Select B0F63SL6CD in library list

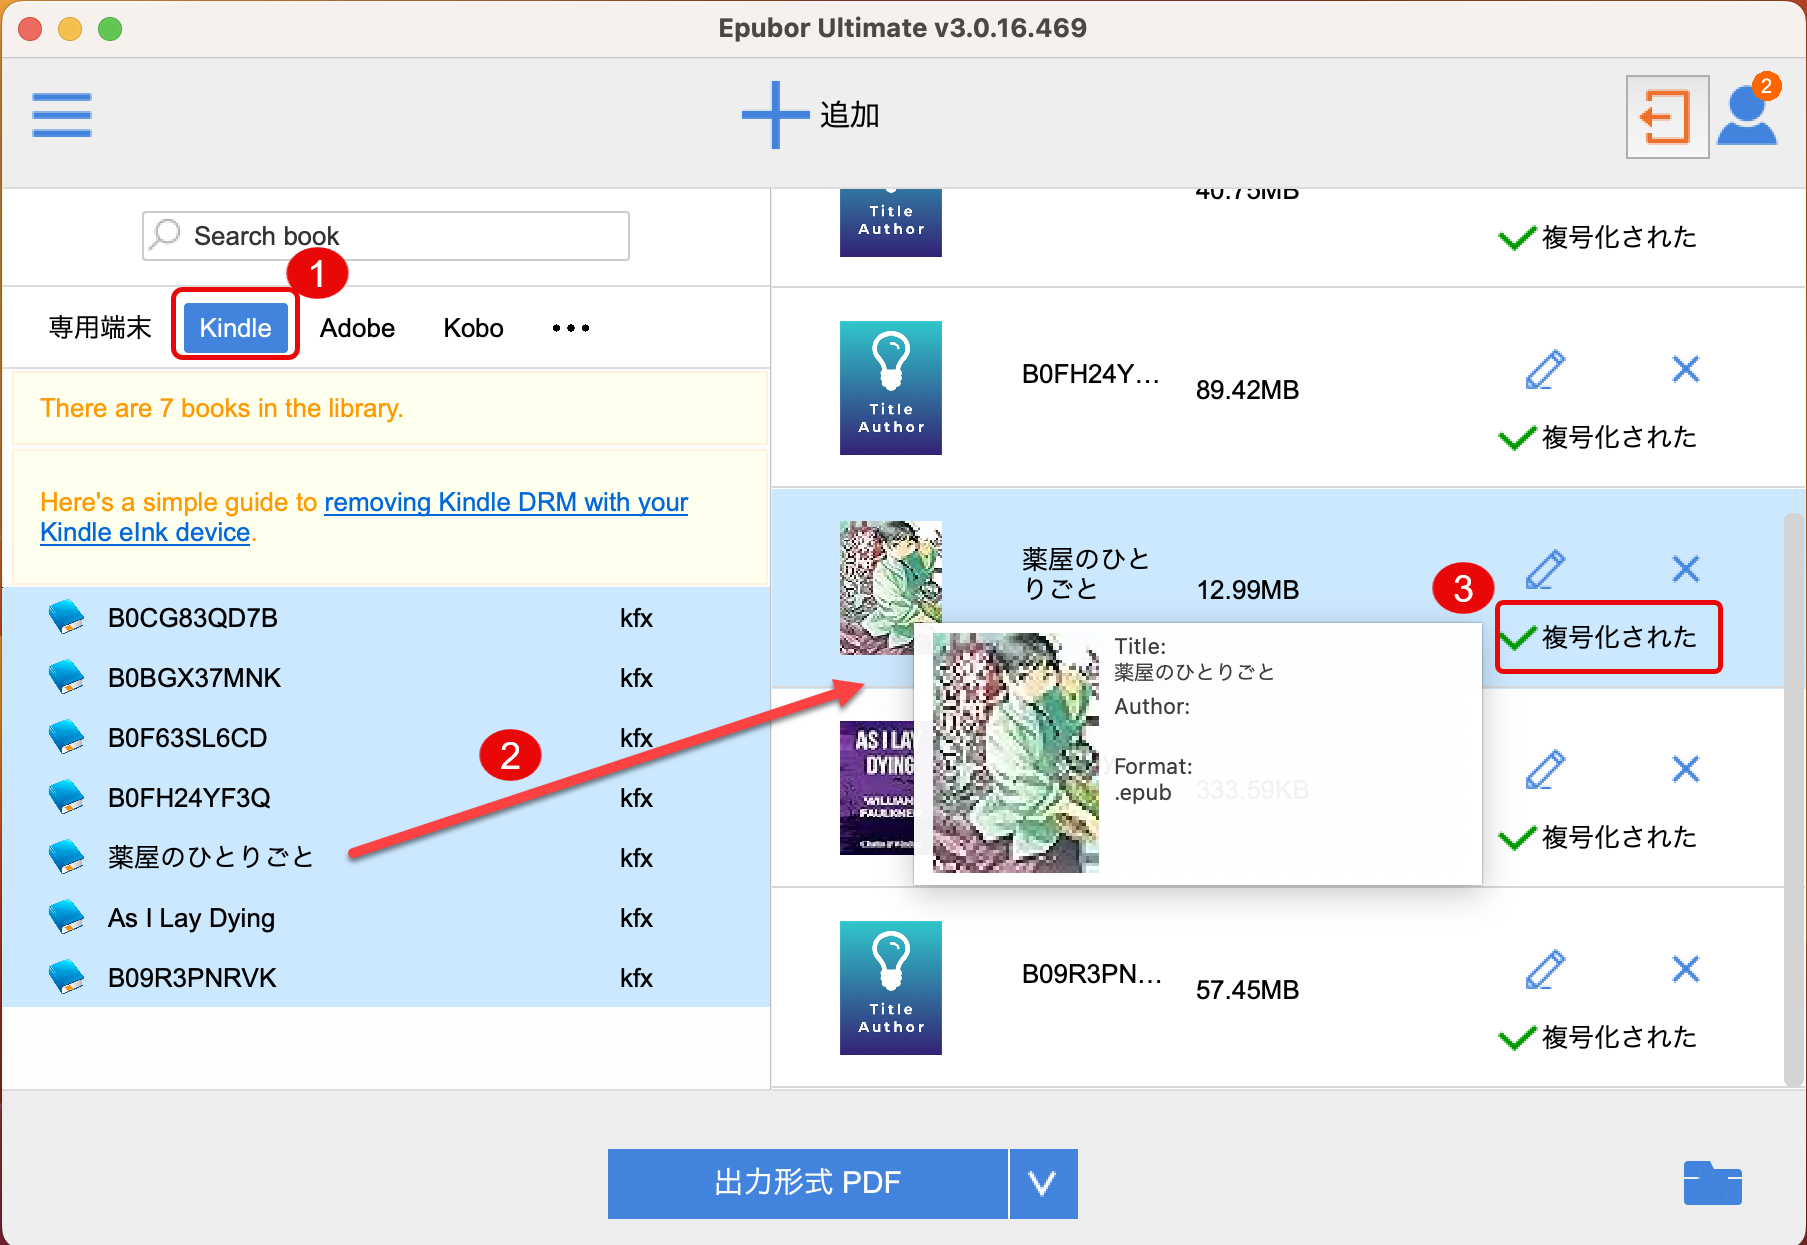pyautogui.click(x=386, y=737)
